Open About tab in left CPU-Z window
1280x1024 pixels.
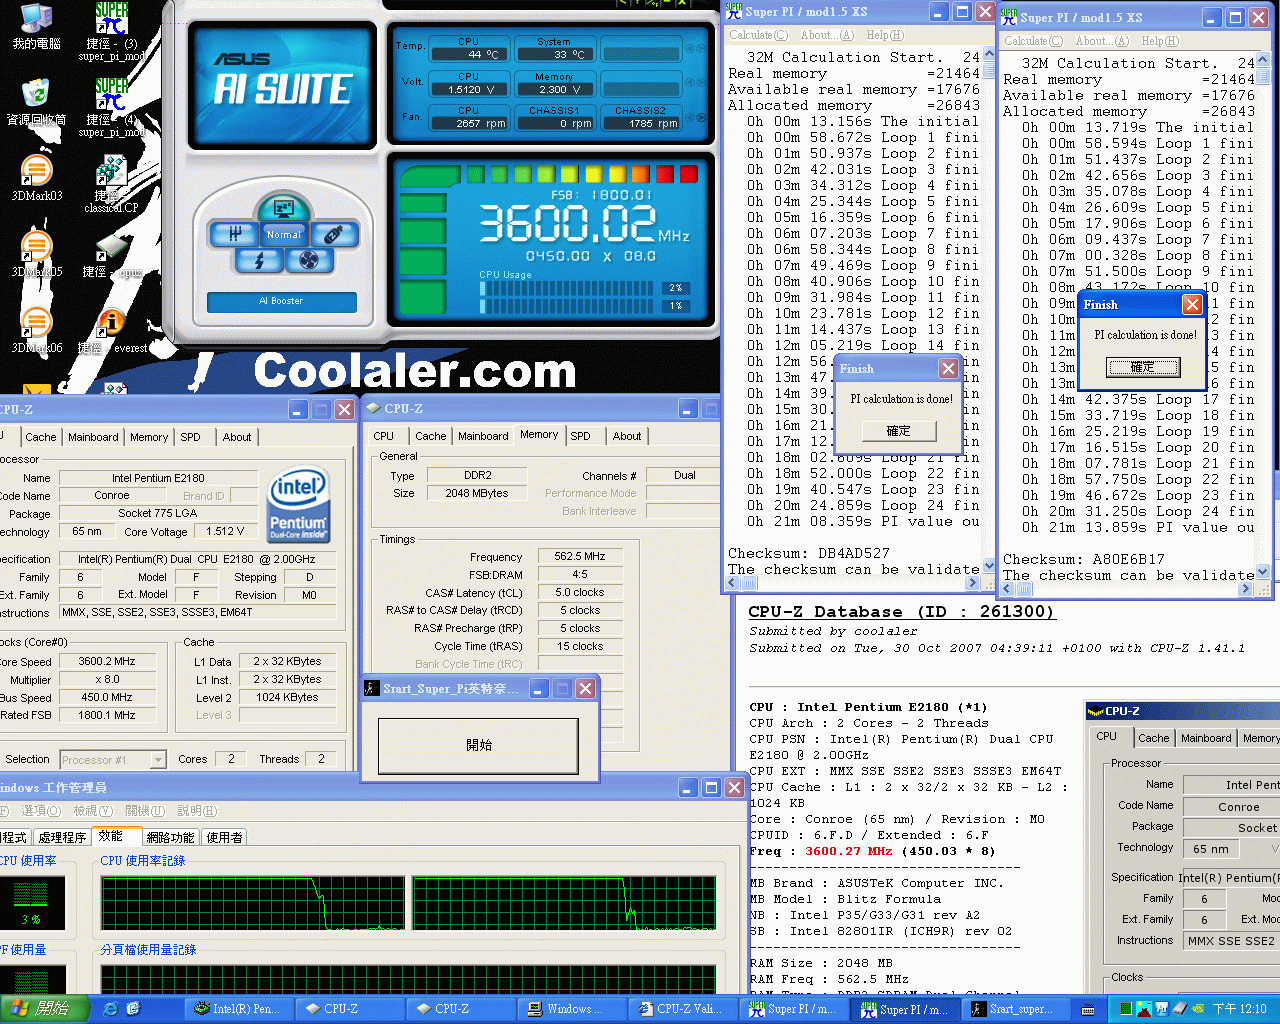tap(237, 437)
